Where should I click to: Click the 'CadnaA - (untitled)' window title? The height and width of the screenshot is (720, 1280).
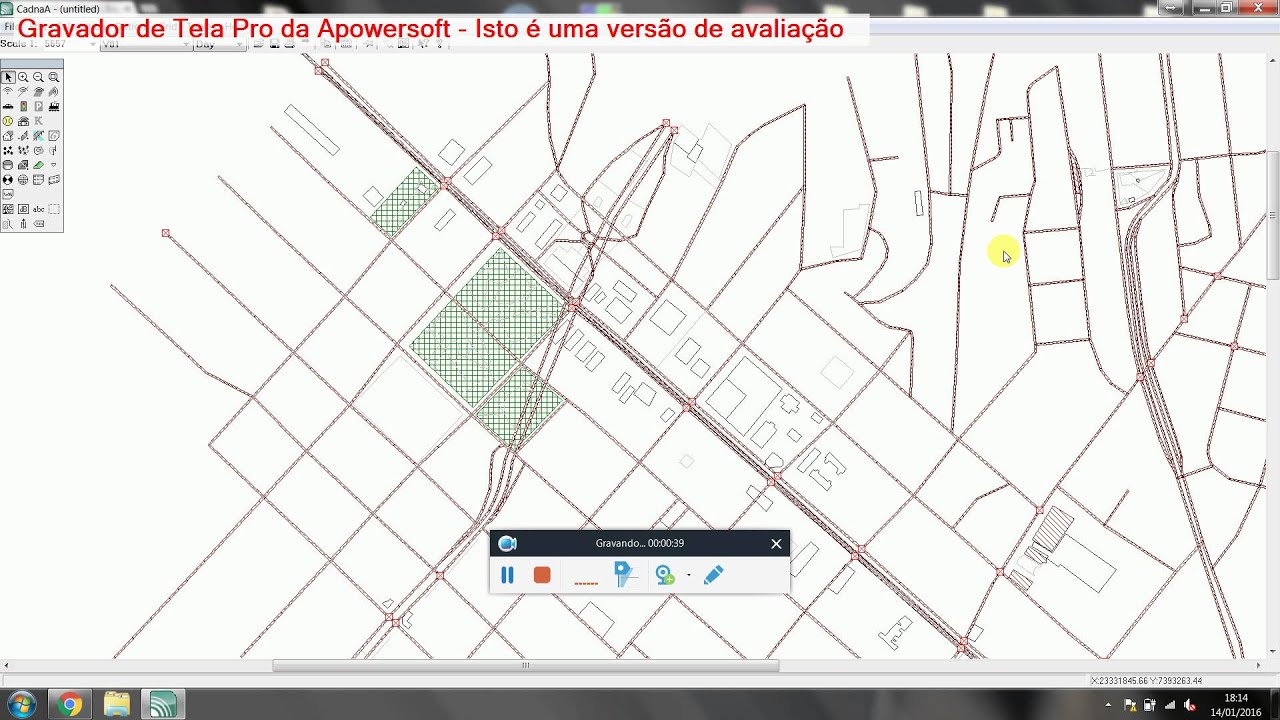click(58, 8)
